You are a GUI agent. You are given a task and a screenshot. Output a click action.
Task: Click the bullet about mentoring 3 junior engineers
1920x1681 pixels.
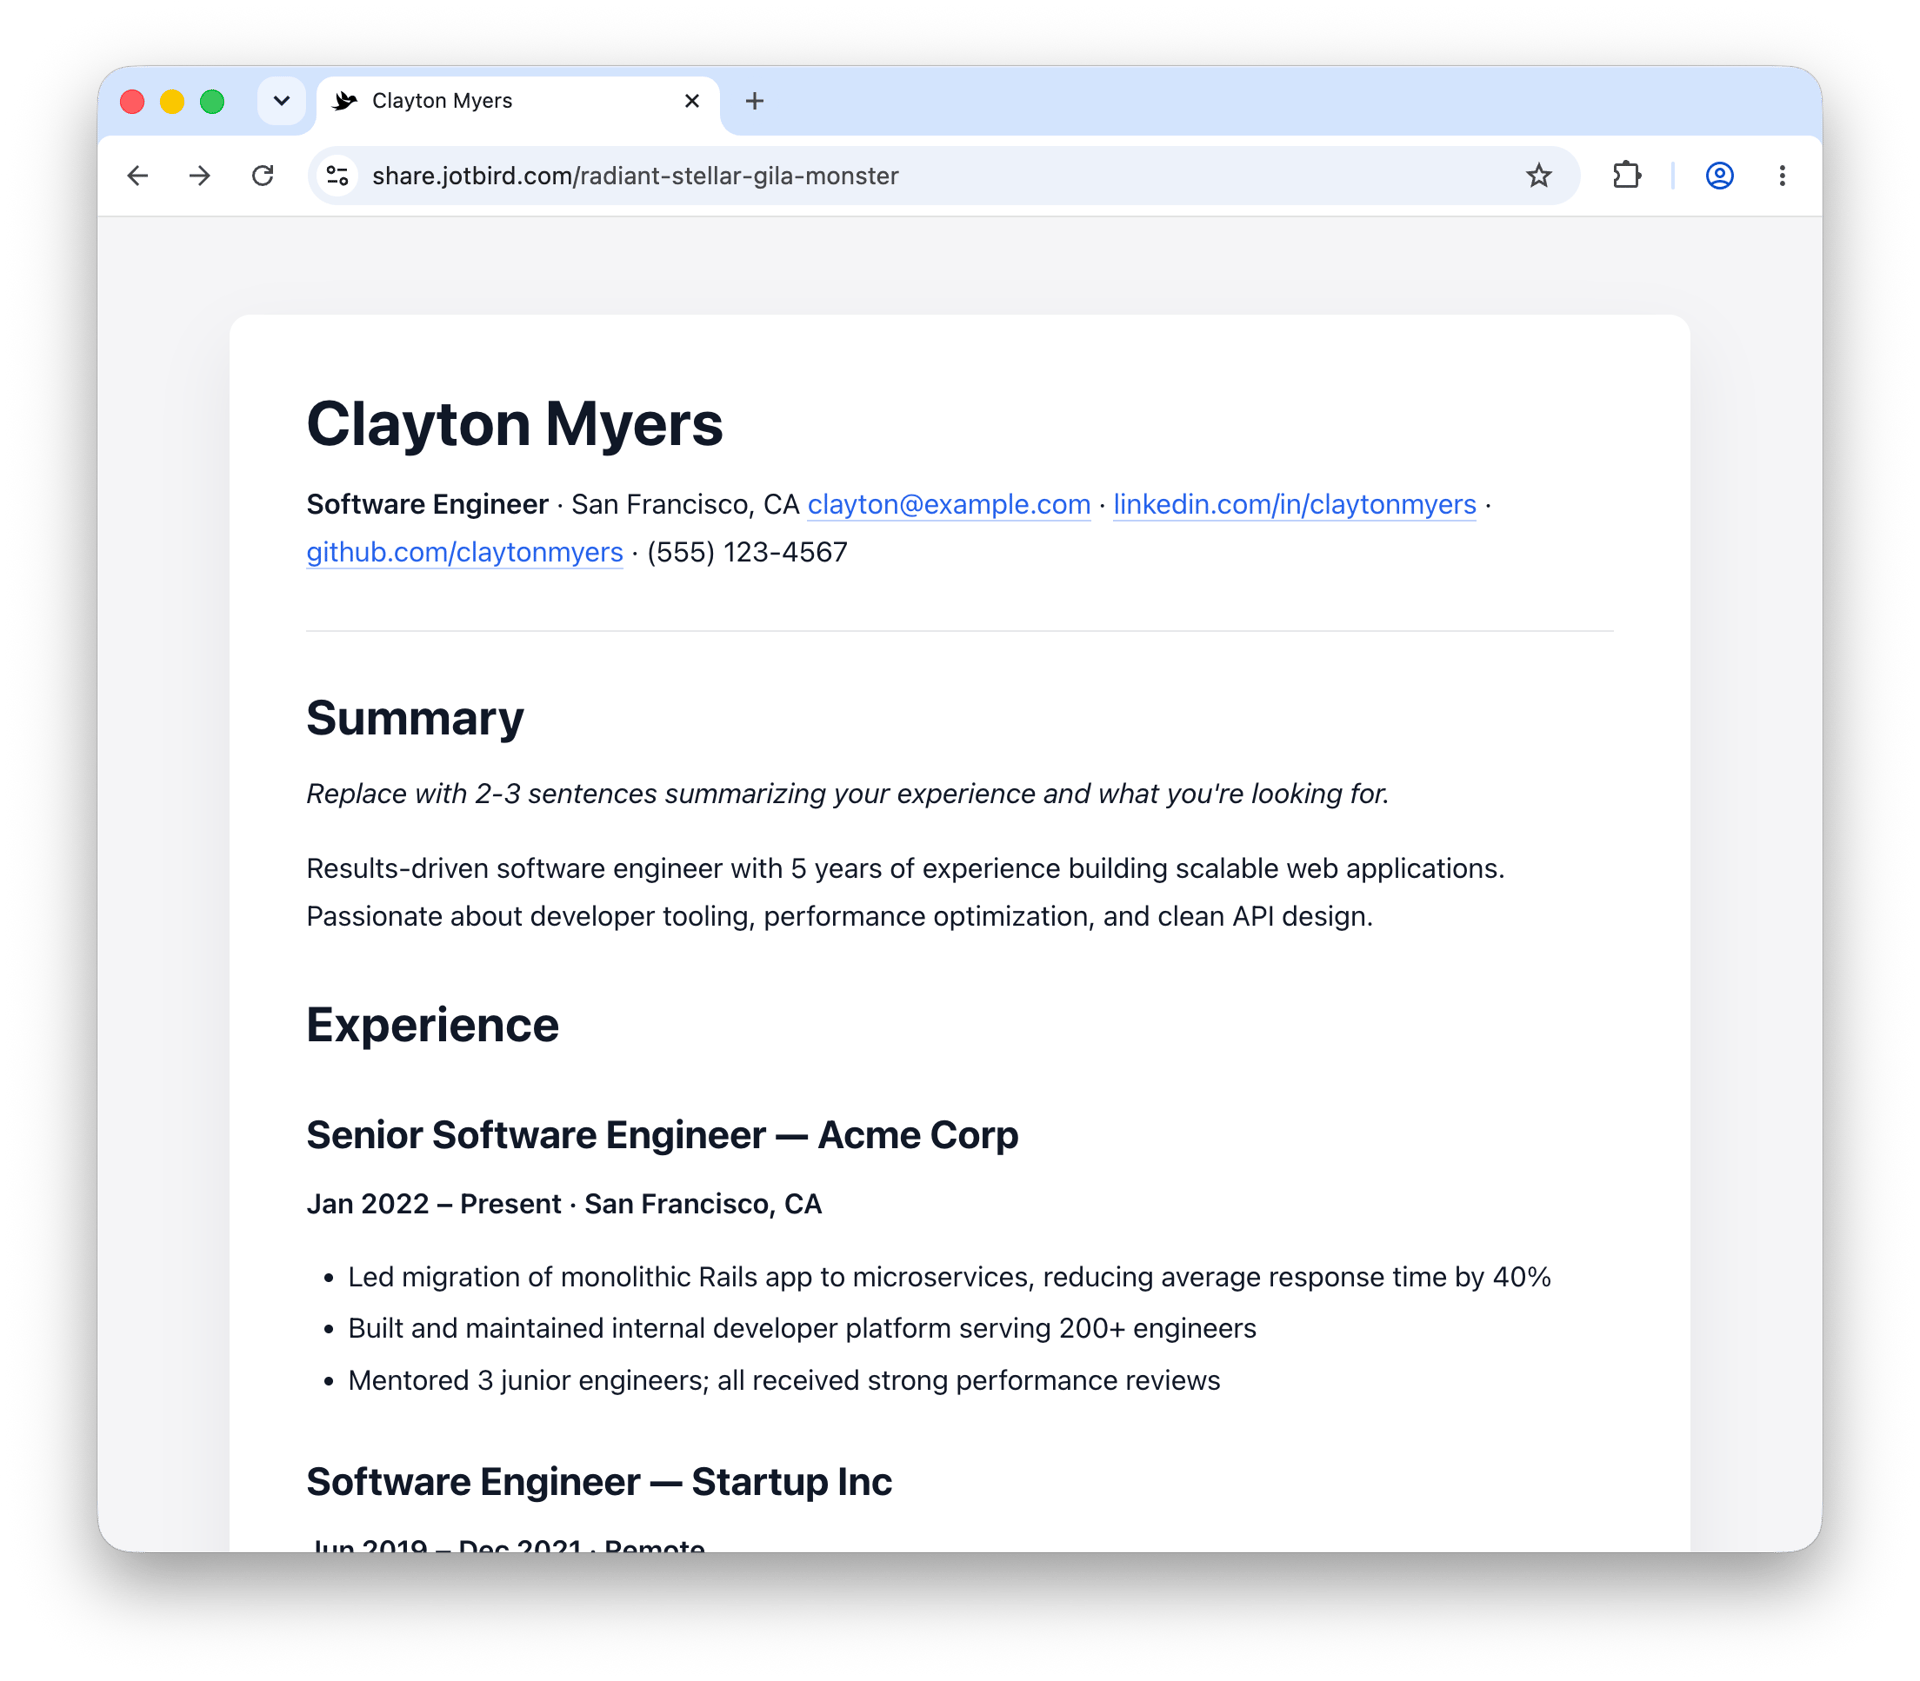click(784, 1380)
